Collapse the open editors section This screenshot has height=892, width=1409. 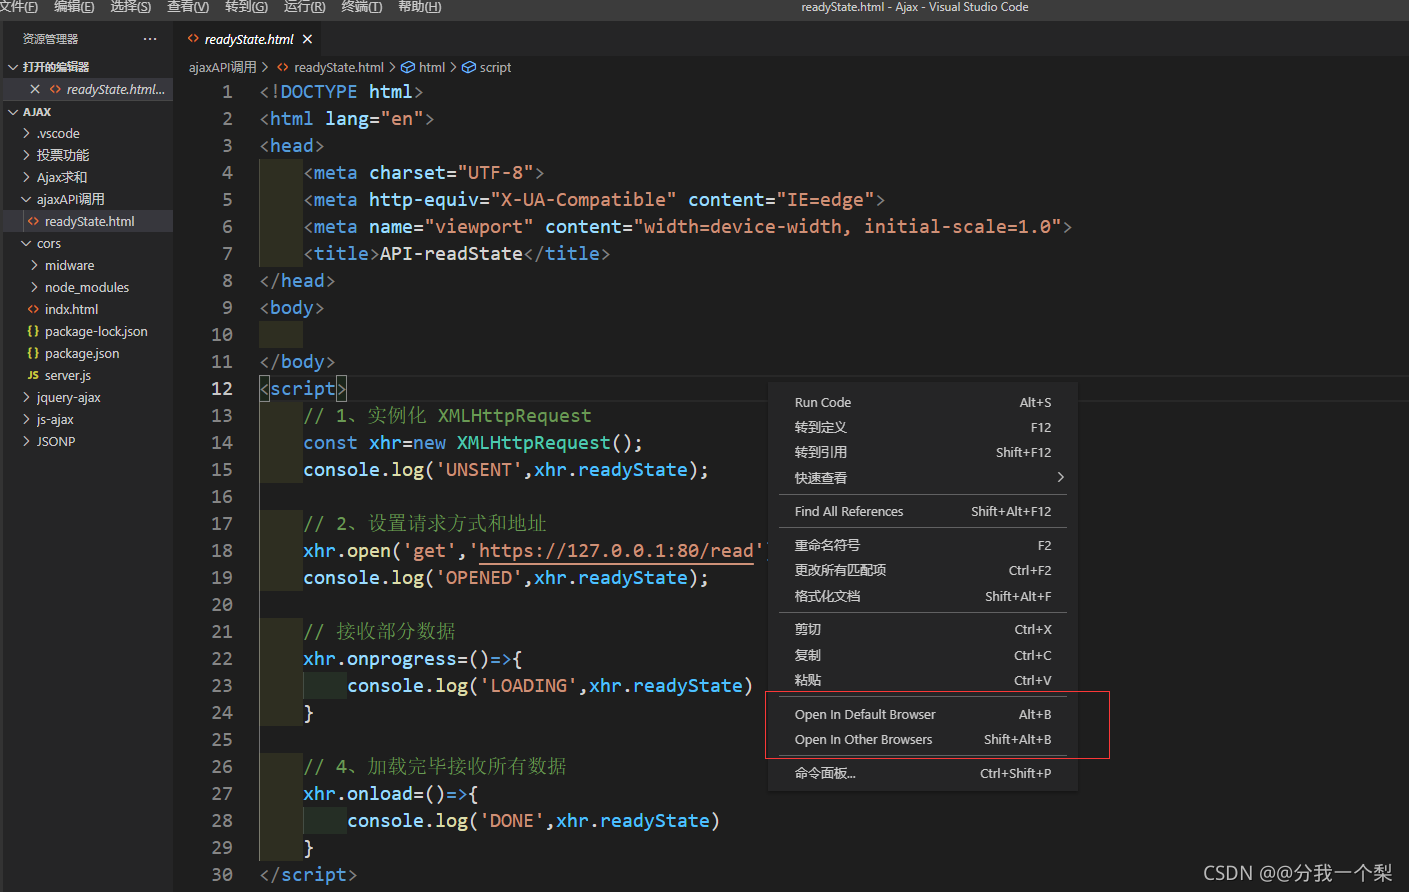click(x=13, y=67)
